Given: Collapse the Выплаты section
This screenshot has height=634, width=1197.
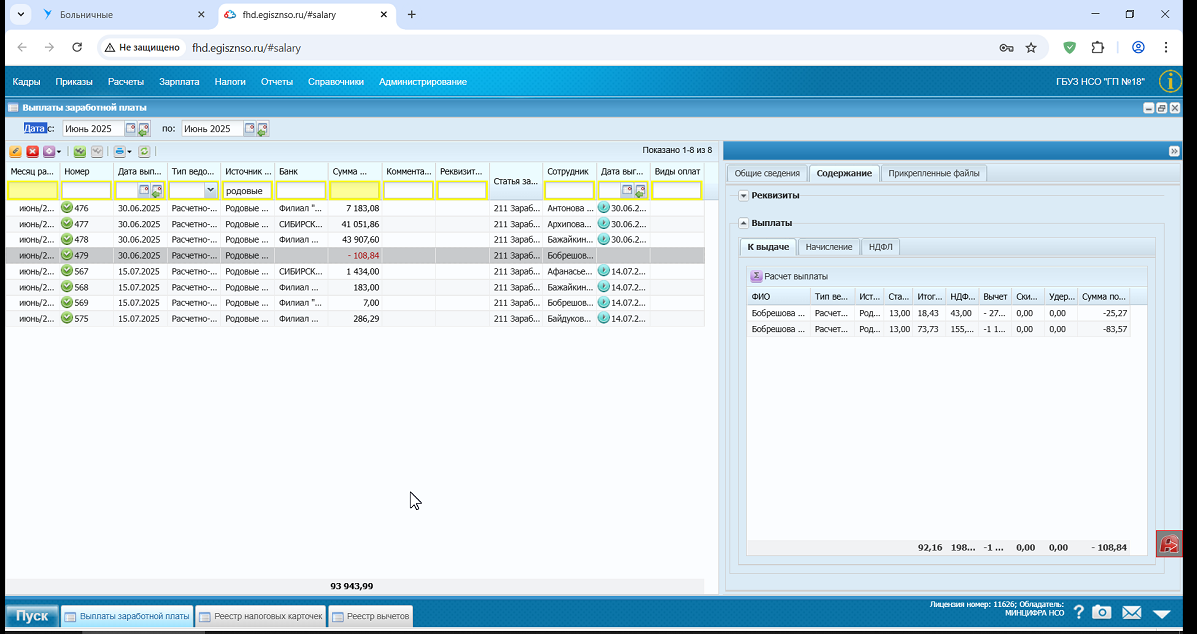Looking at the screenshot, I should coord(744,223).
